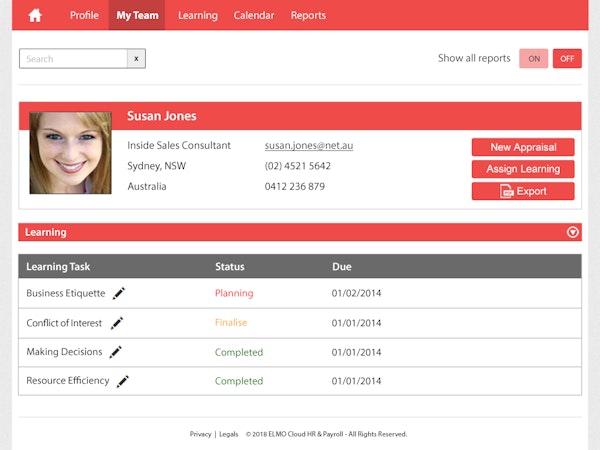Go to the Home icon
The height and width of the screenshot is (450, 600).
pyautogui.click(x=35, y=15)
